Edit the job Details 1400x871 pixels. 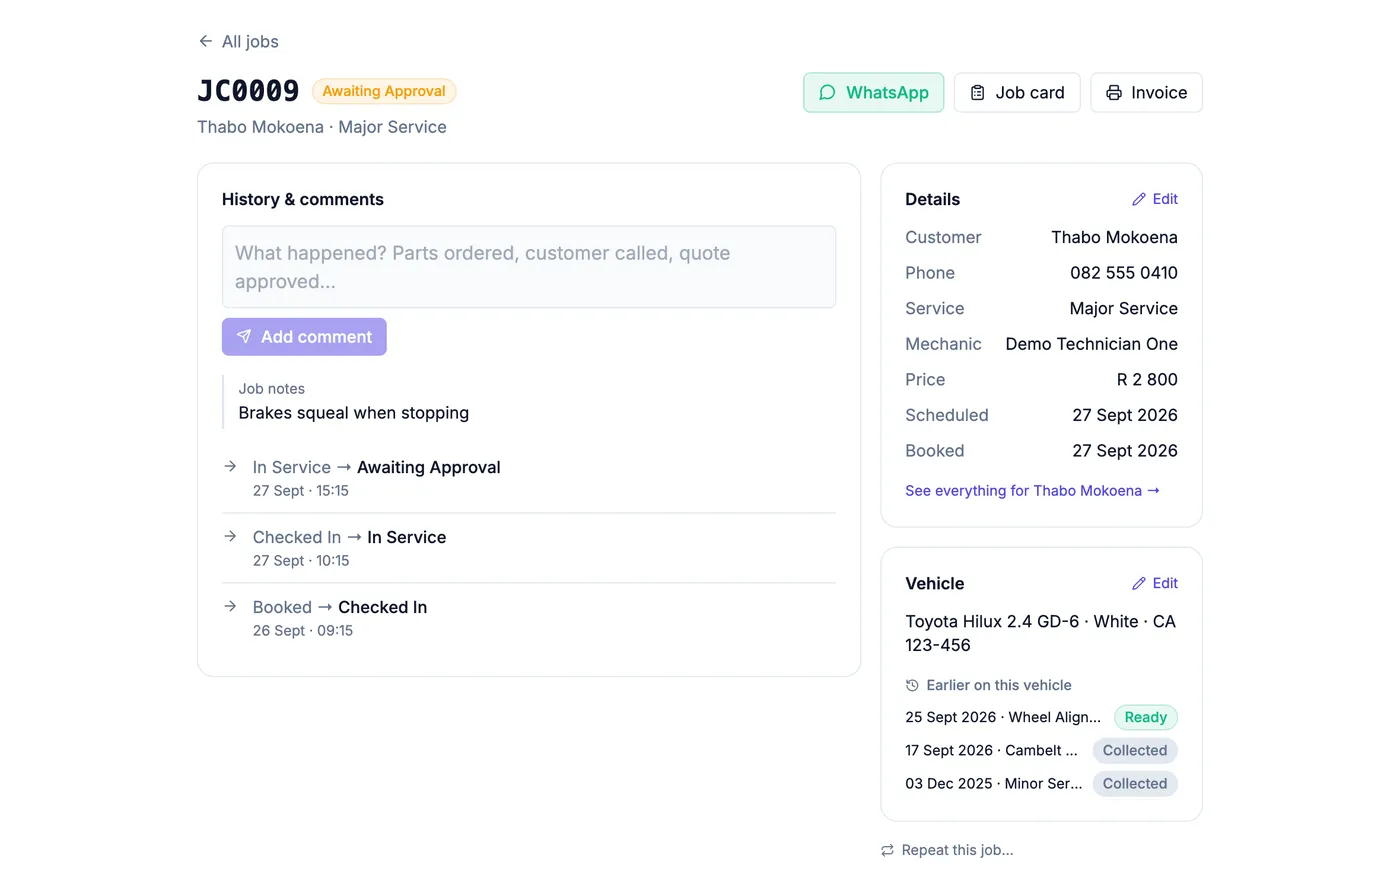tap(1155, 199)
